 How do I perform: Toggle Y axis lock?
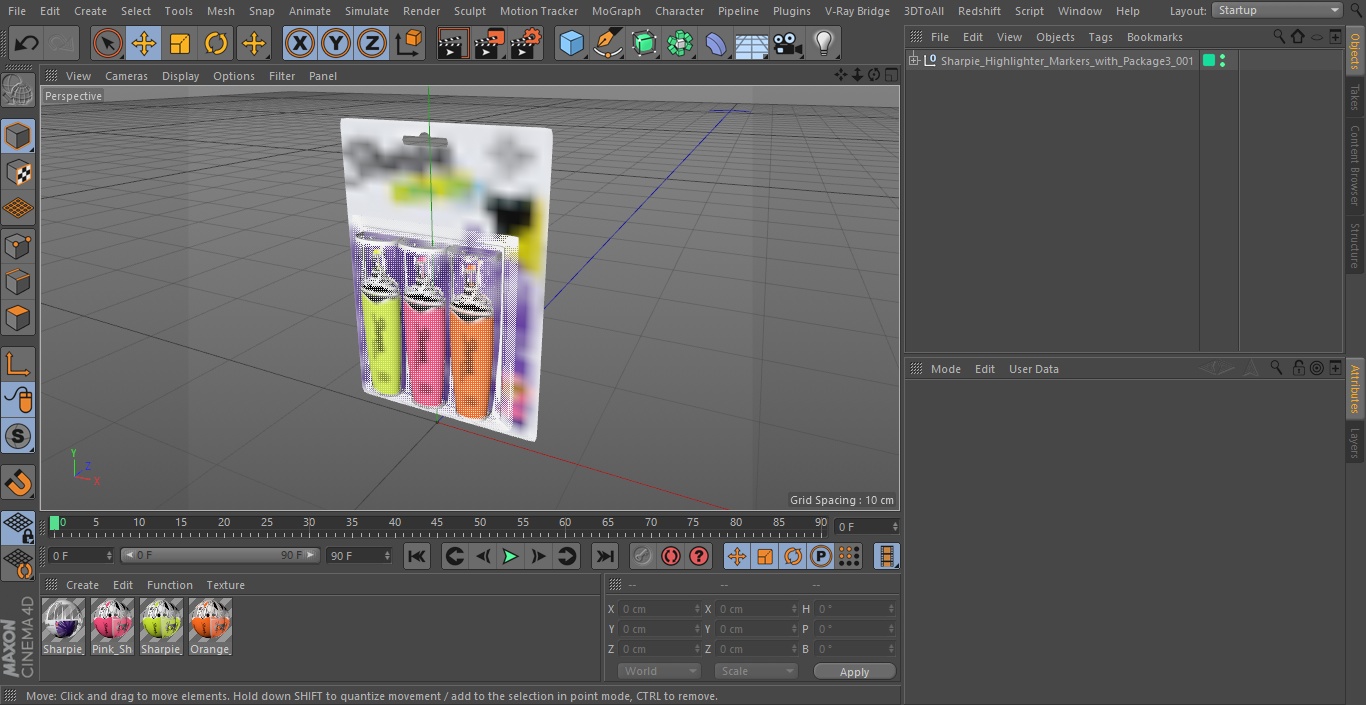coord(336,43)
